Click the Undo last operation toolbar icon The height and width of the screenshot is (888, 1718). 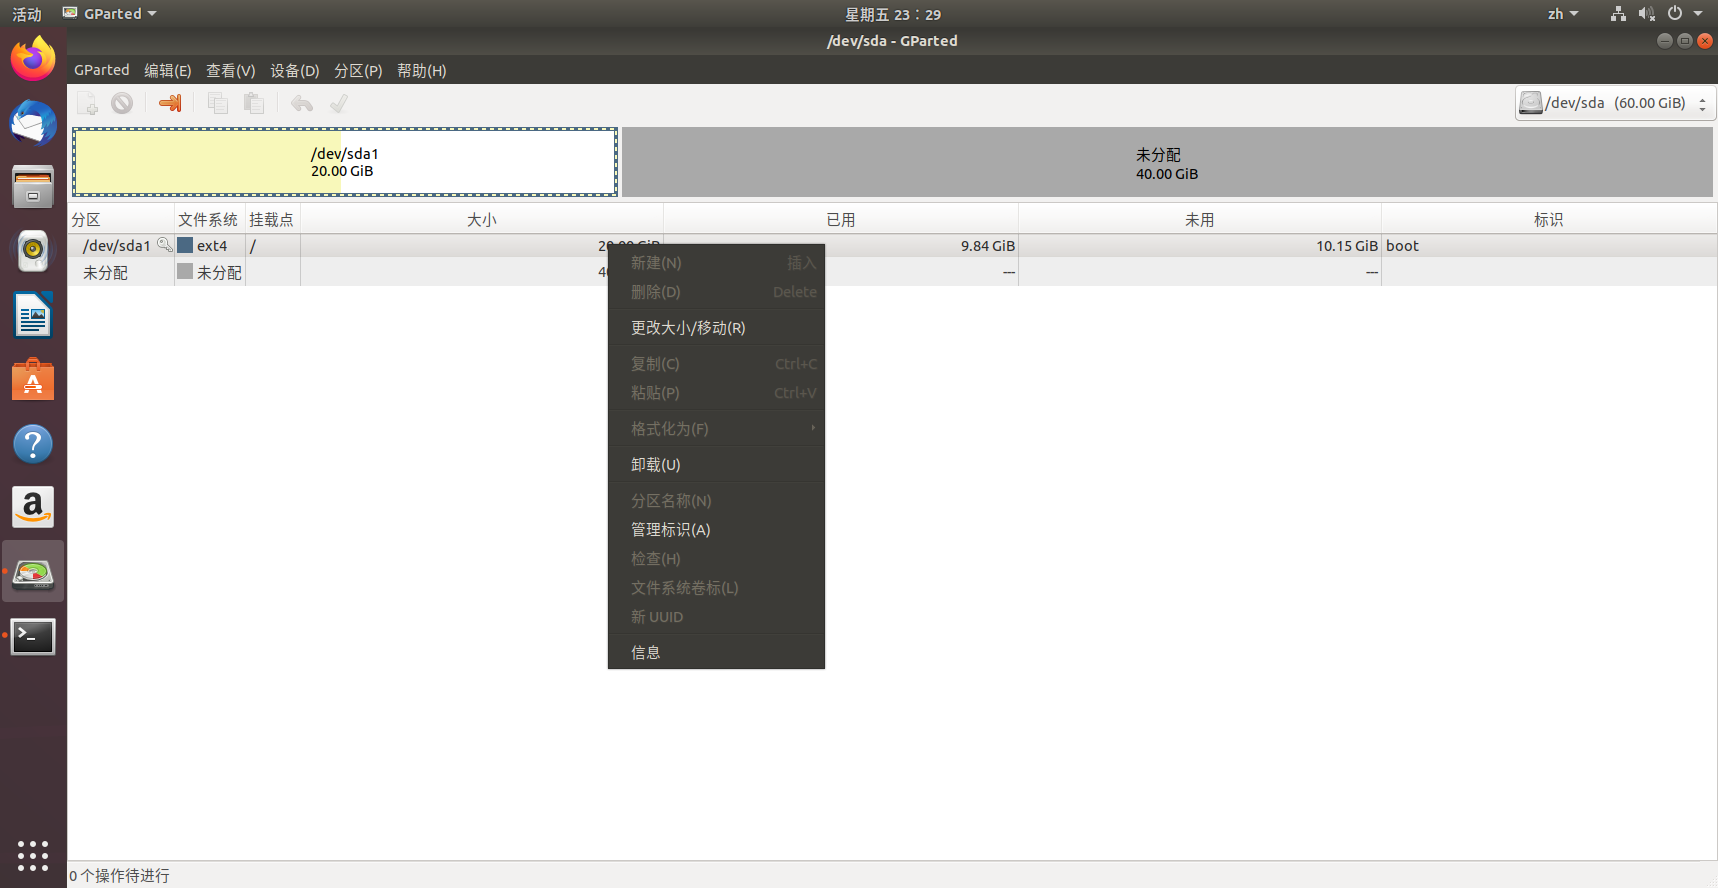[302, 103]
